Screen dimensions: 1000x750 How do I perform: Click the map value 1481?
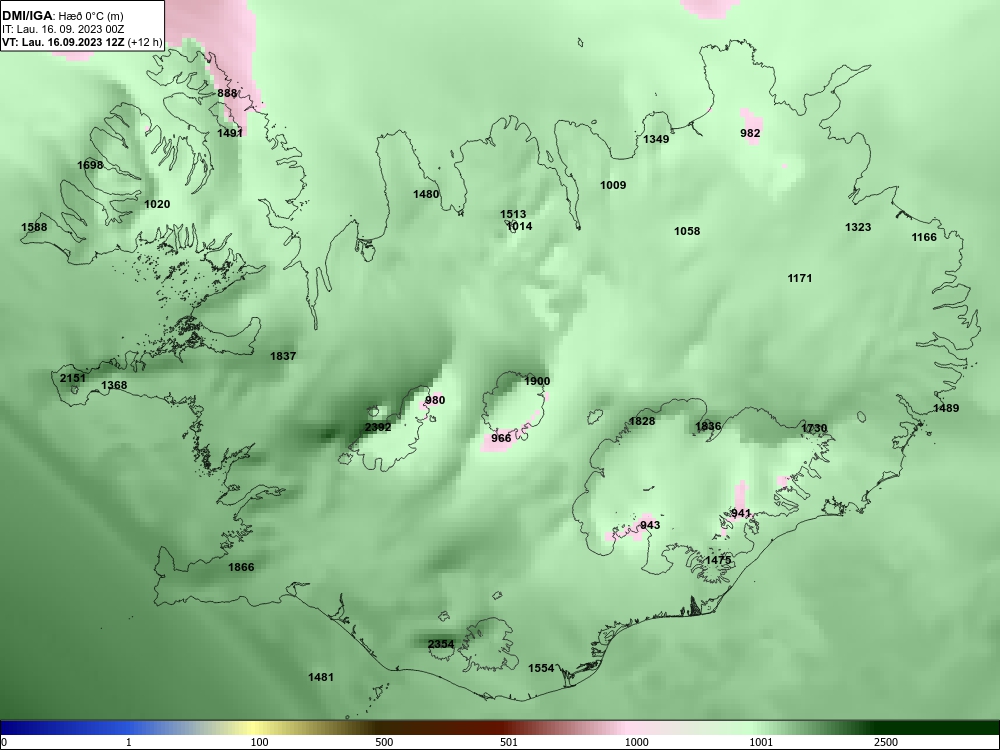click(x=321, y=677)
